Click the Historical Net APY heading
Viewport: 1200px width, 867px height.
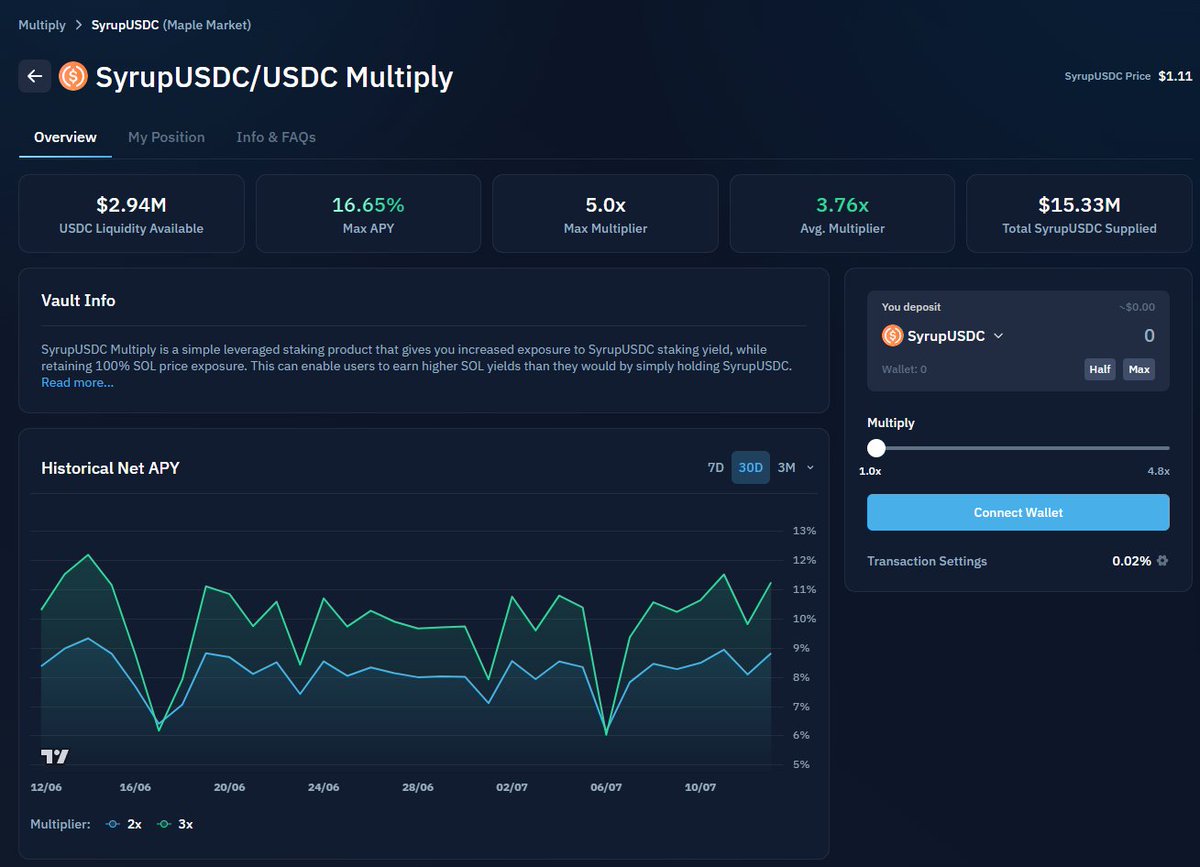(110, 468)
